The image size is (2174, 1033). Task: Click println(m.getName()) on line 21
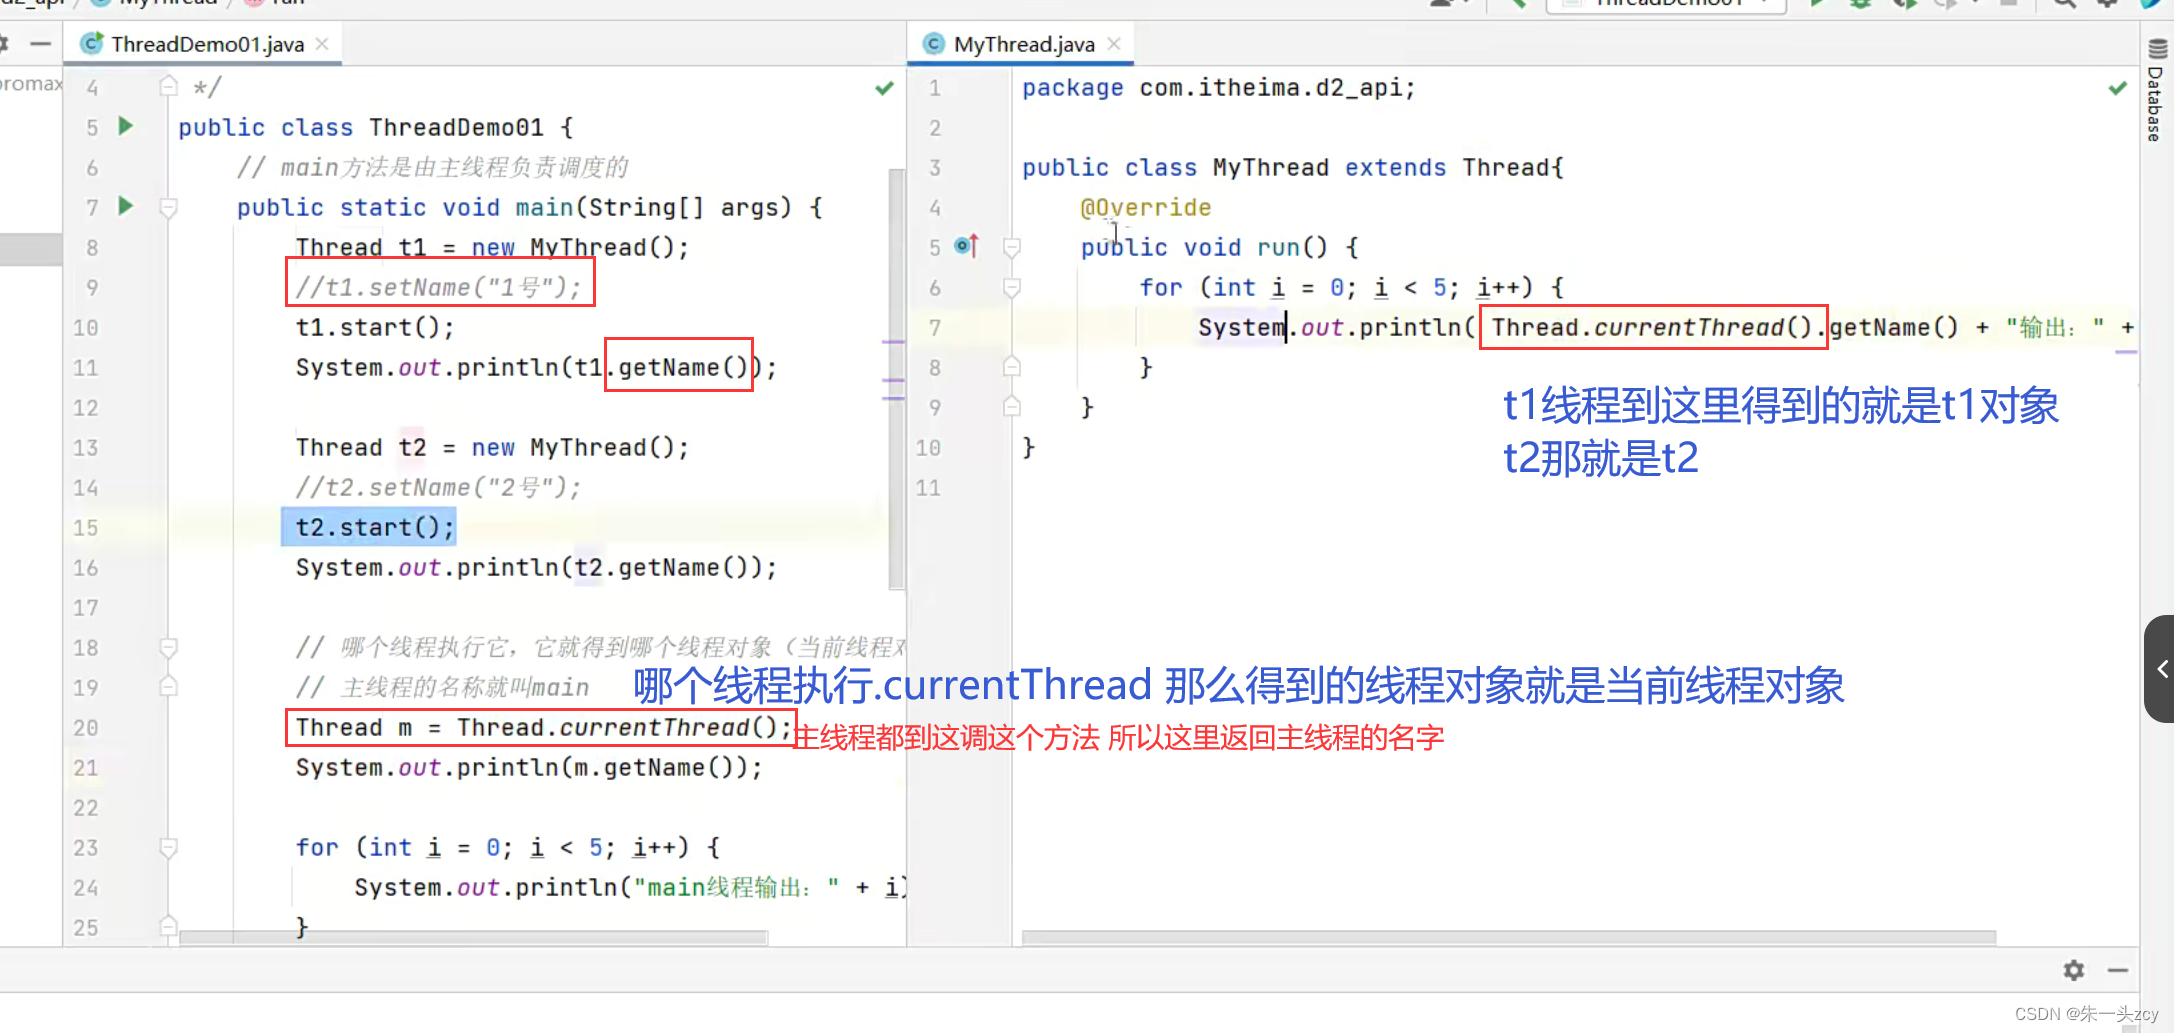(529, 767)
